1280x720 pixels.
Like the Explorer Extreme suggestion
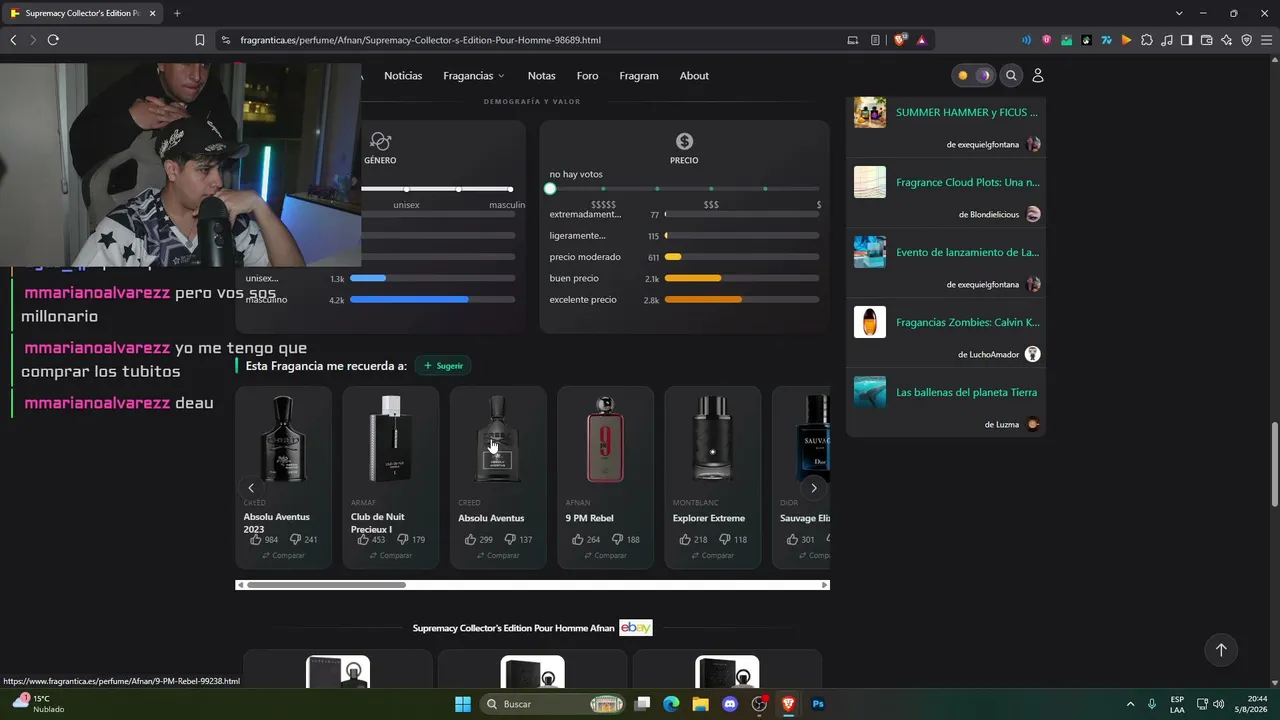point(685,539)
